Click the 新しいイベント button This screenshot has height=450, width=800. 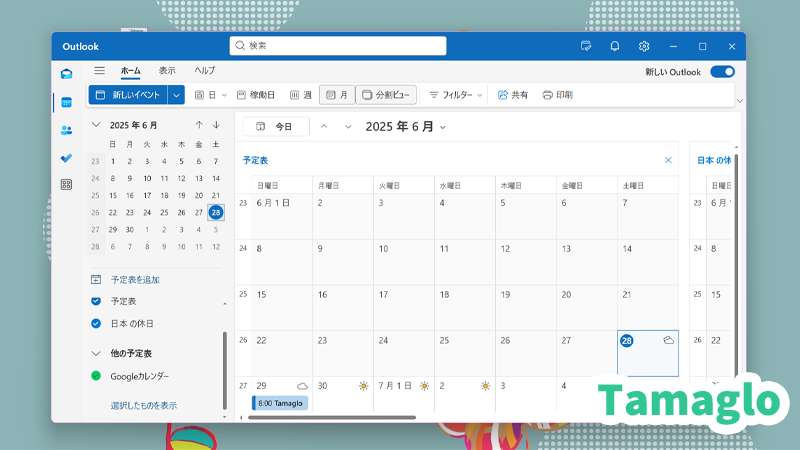128,95
